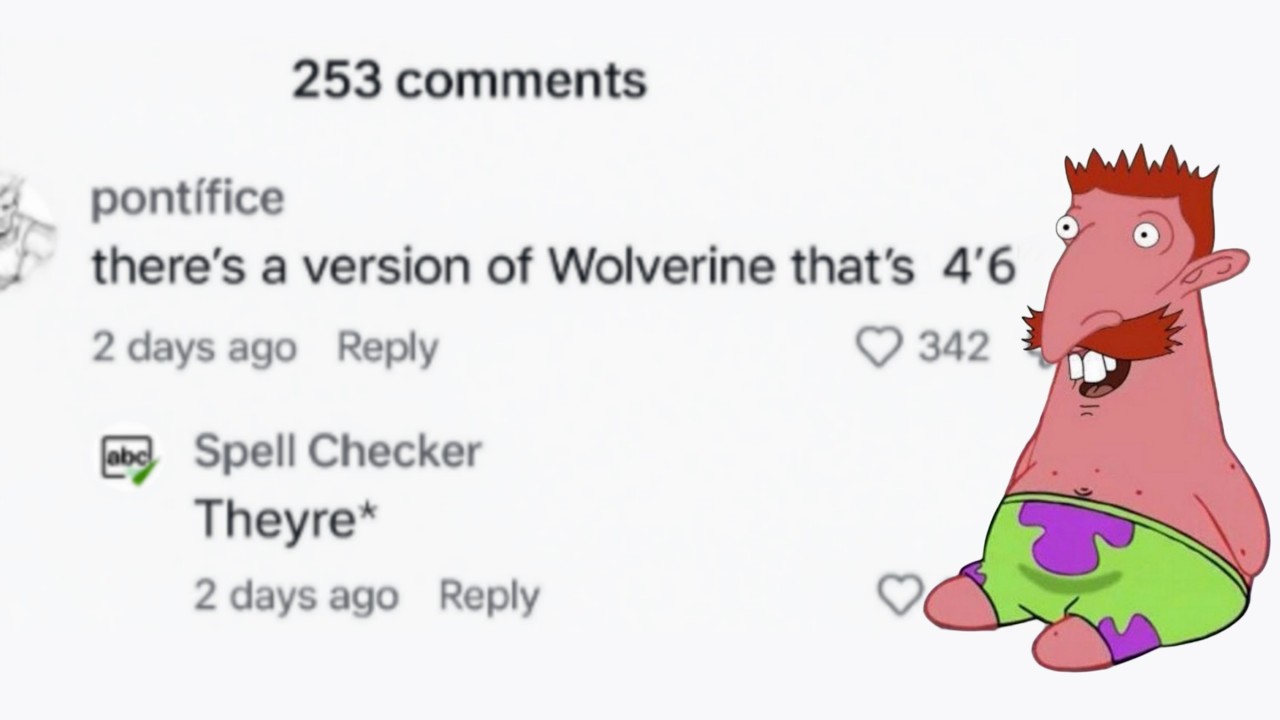Visit the Spell Checker username profile
The image size is (1280, 720).
pyautogui.click(x=337, y=451)
